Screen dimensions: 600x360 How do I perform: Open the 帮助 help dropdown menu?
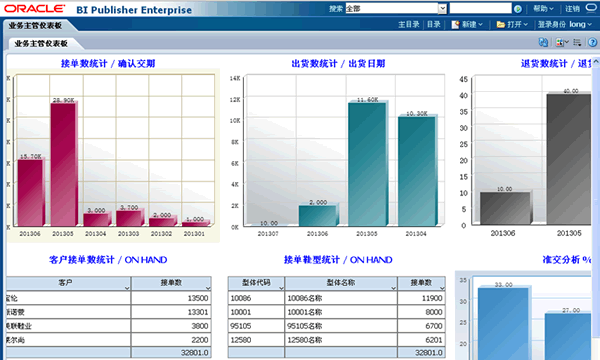(x=543, y=8)
